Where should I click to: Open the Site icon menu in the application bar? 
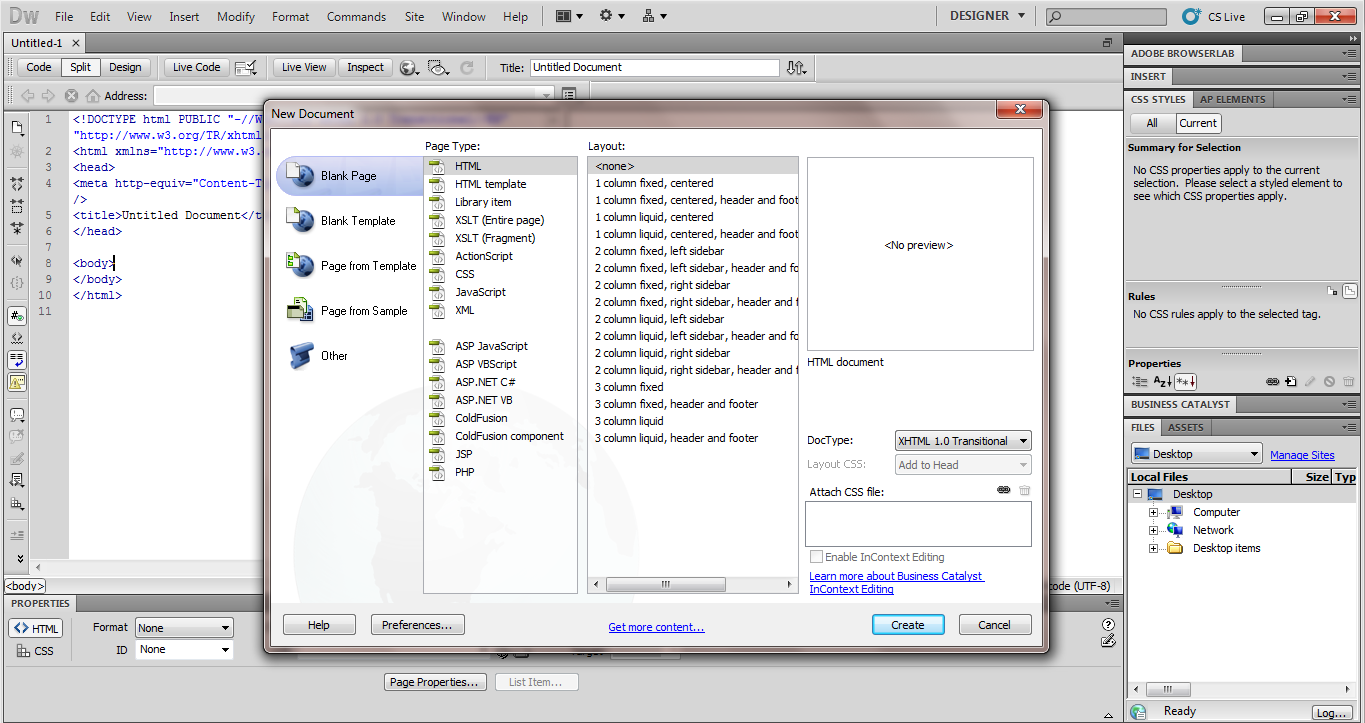pos(654,16)
